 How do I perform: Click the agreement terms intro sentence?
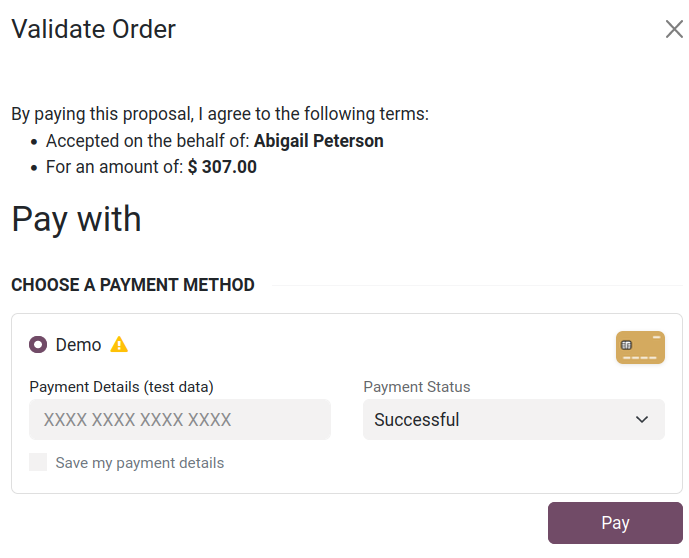220,114
